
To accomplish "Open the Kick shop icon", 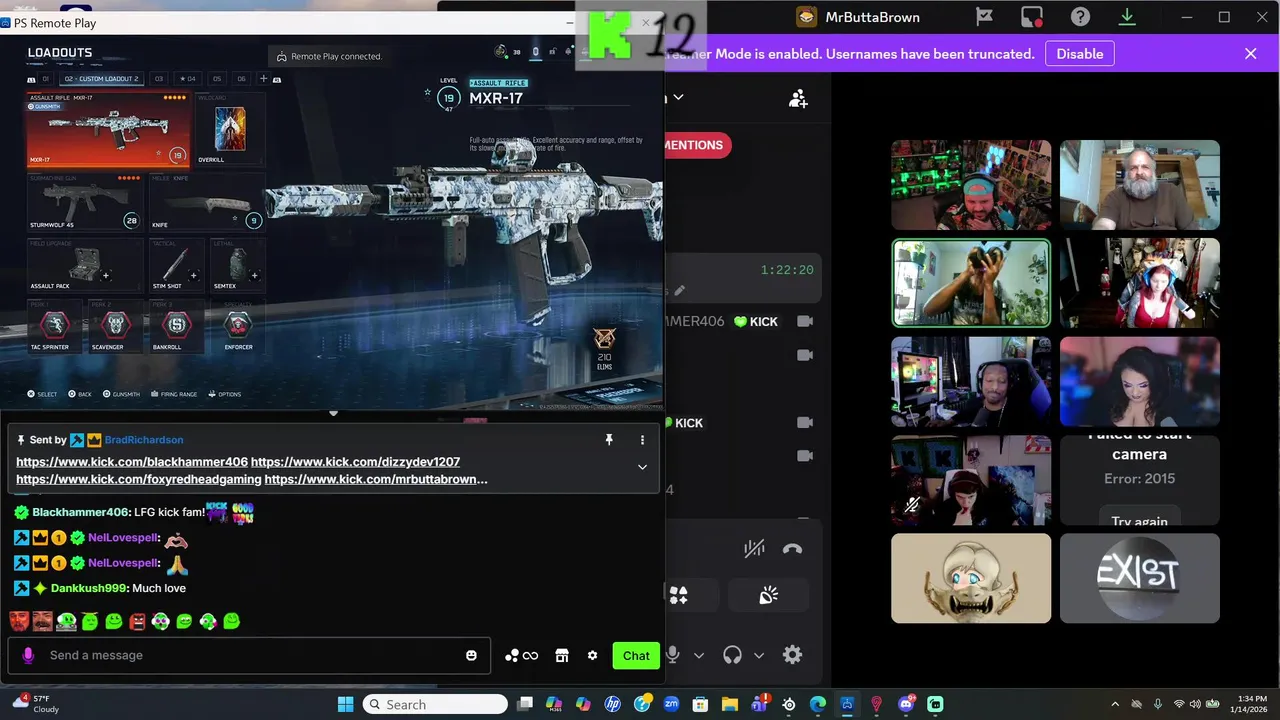I will pyautogui.click(x=562, y=656).
